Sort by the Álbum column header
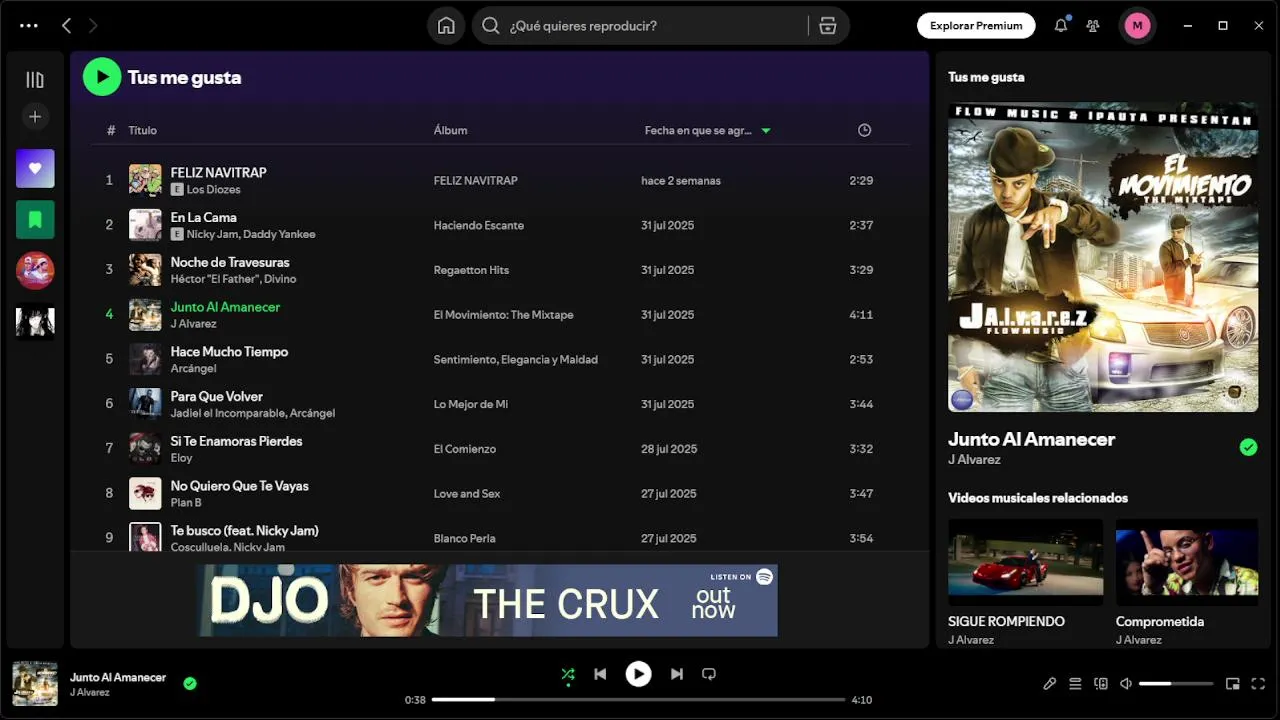Screen dimensions: 1280x720 point(450,131)
